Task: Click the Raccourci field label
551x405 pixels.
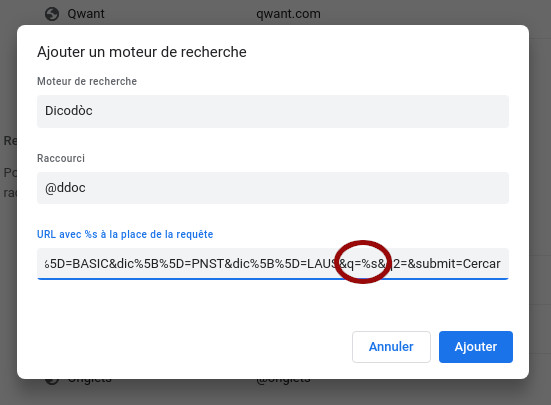Action: click(x=61, y=158)
